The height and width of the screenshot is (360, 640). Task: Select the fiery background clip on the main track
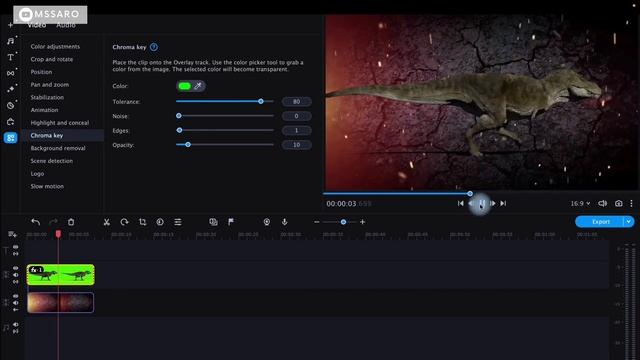click(x=60, y=302)
